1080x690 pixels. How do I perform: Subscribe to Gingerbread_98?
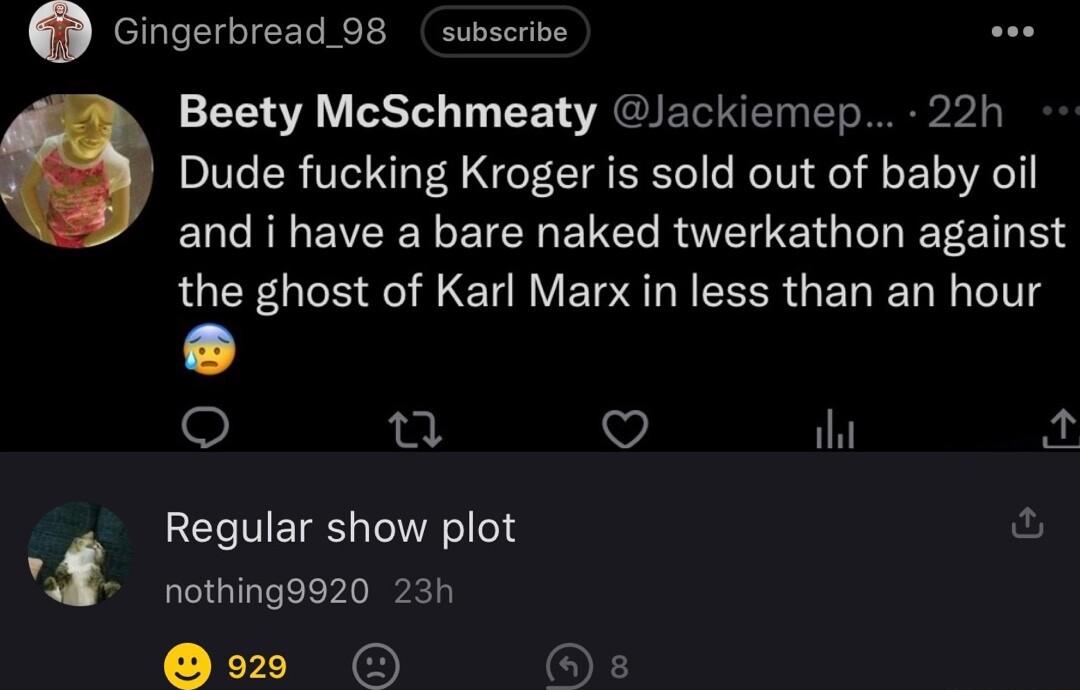click(504, 31)
